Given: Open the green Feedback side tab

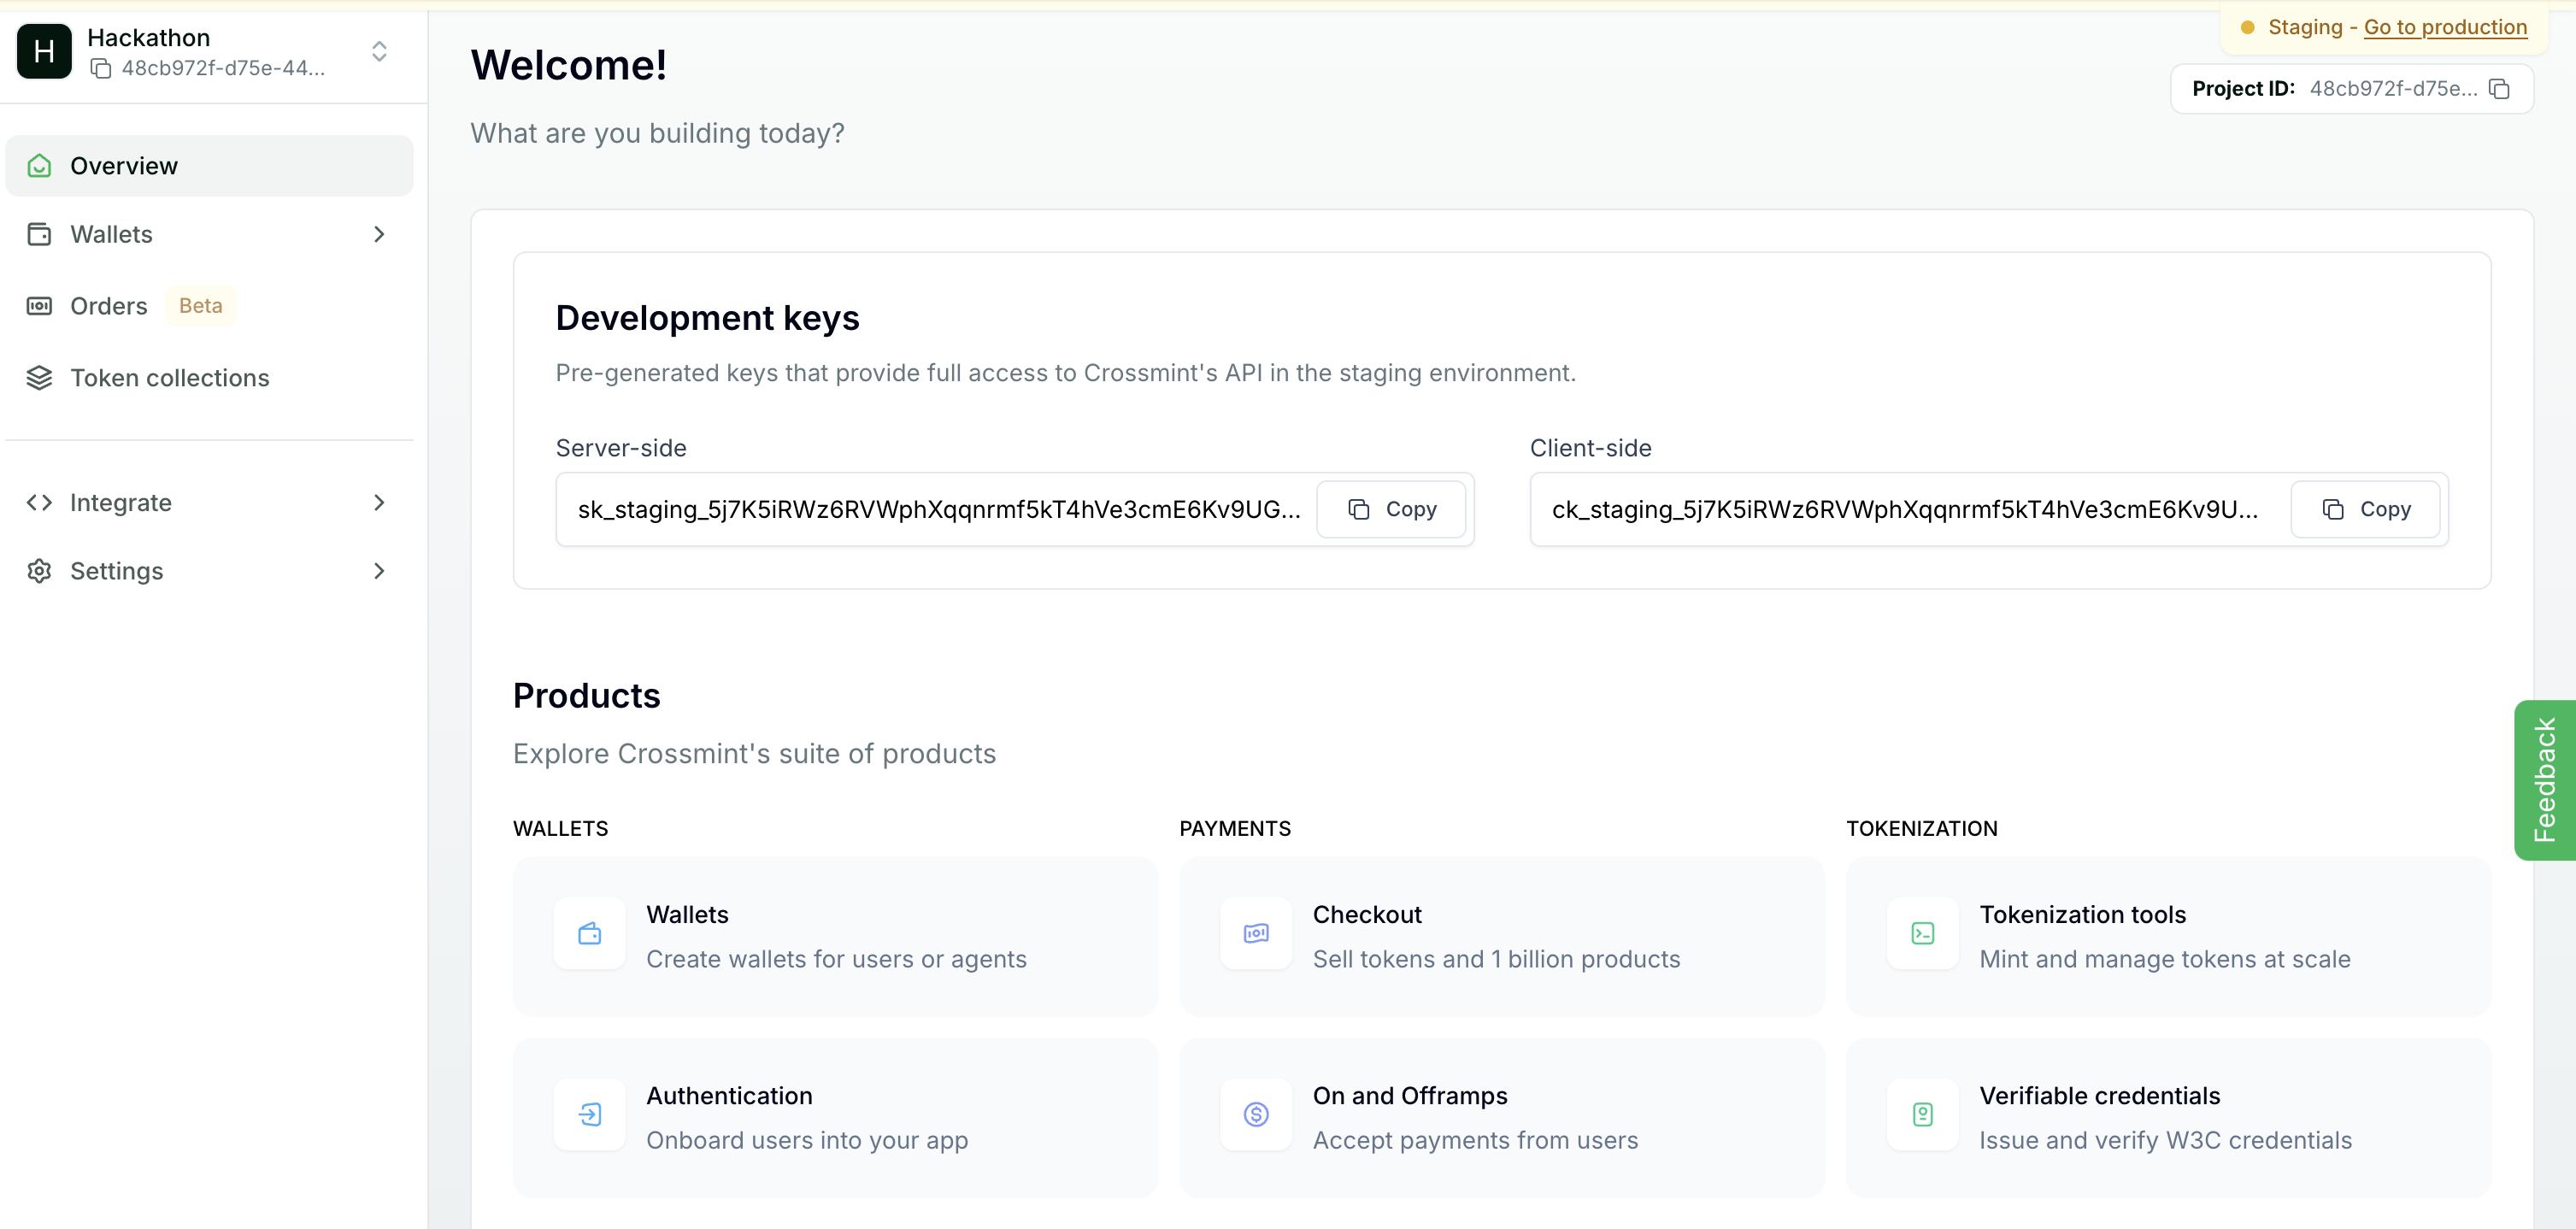Looking at the screenshot, I should (x=2544, y=779).
